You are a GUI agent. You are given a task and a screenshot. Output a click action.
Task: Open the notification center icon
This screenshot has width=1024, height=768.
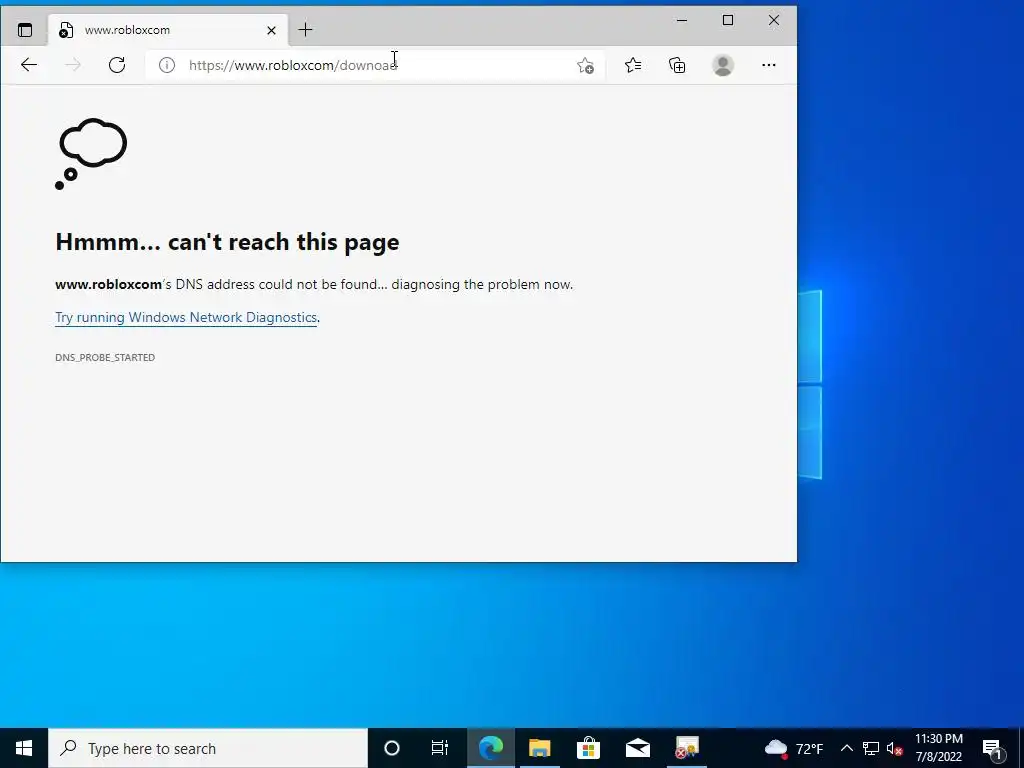point(992,748)
